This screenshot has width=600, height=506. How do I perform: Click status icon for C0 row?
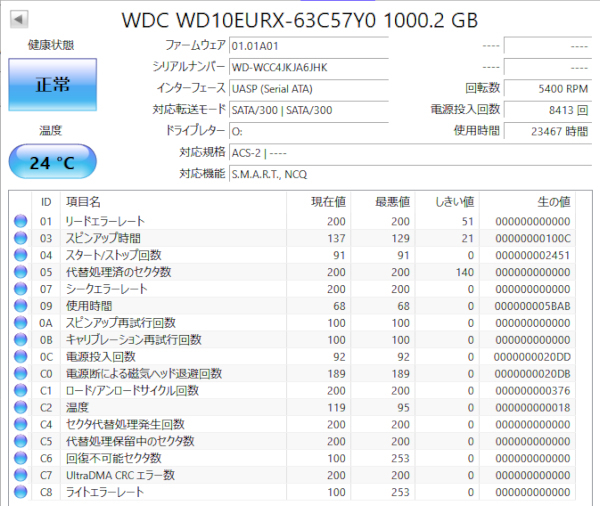point(21,373)
